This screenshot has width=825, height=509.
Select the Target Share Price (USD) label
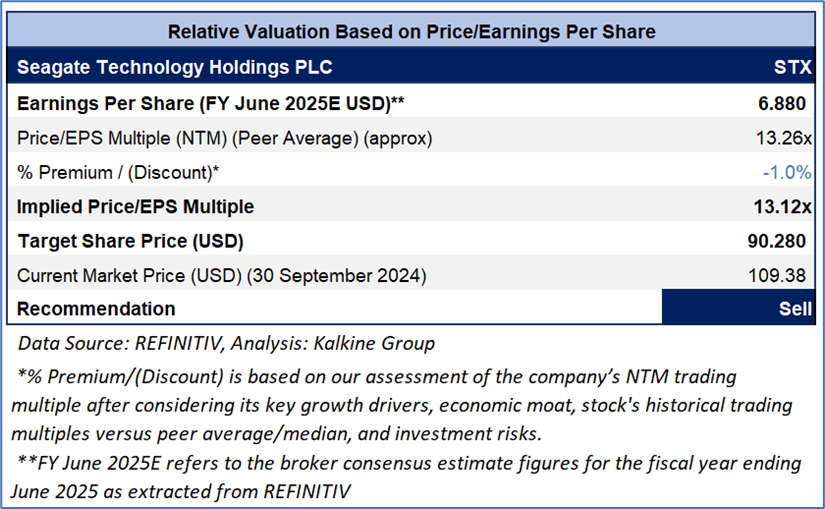pos(131,241)
